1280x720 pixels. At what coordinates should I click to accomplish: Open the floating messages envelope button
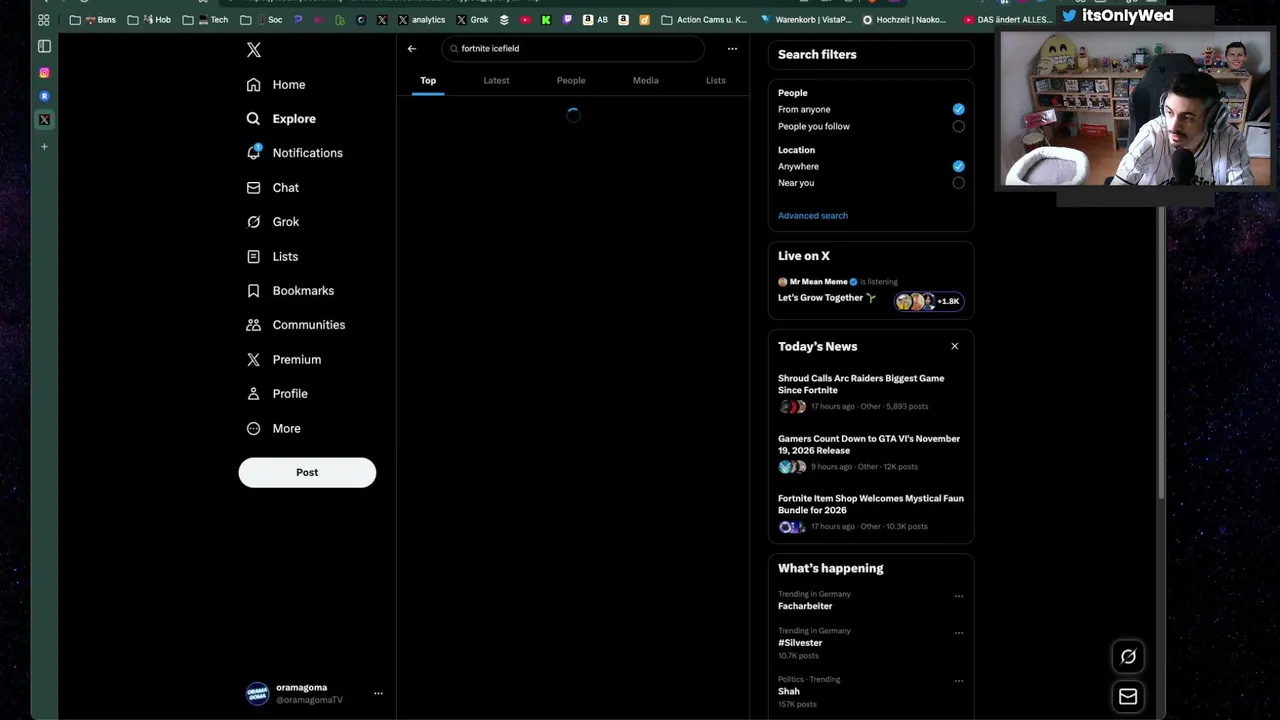click(1128, 697)
